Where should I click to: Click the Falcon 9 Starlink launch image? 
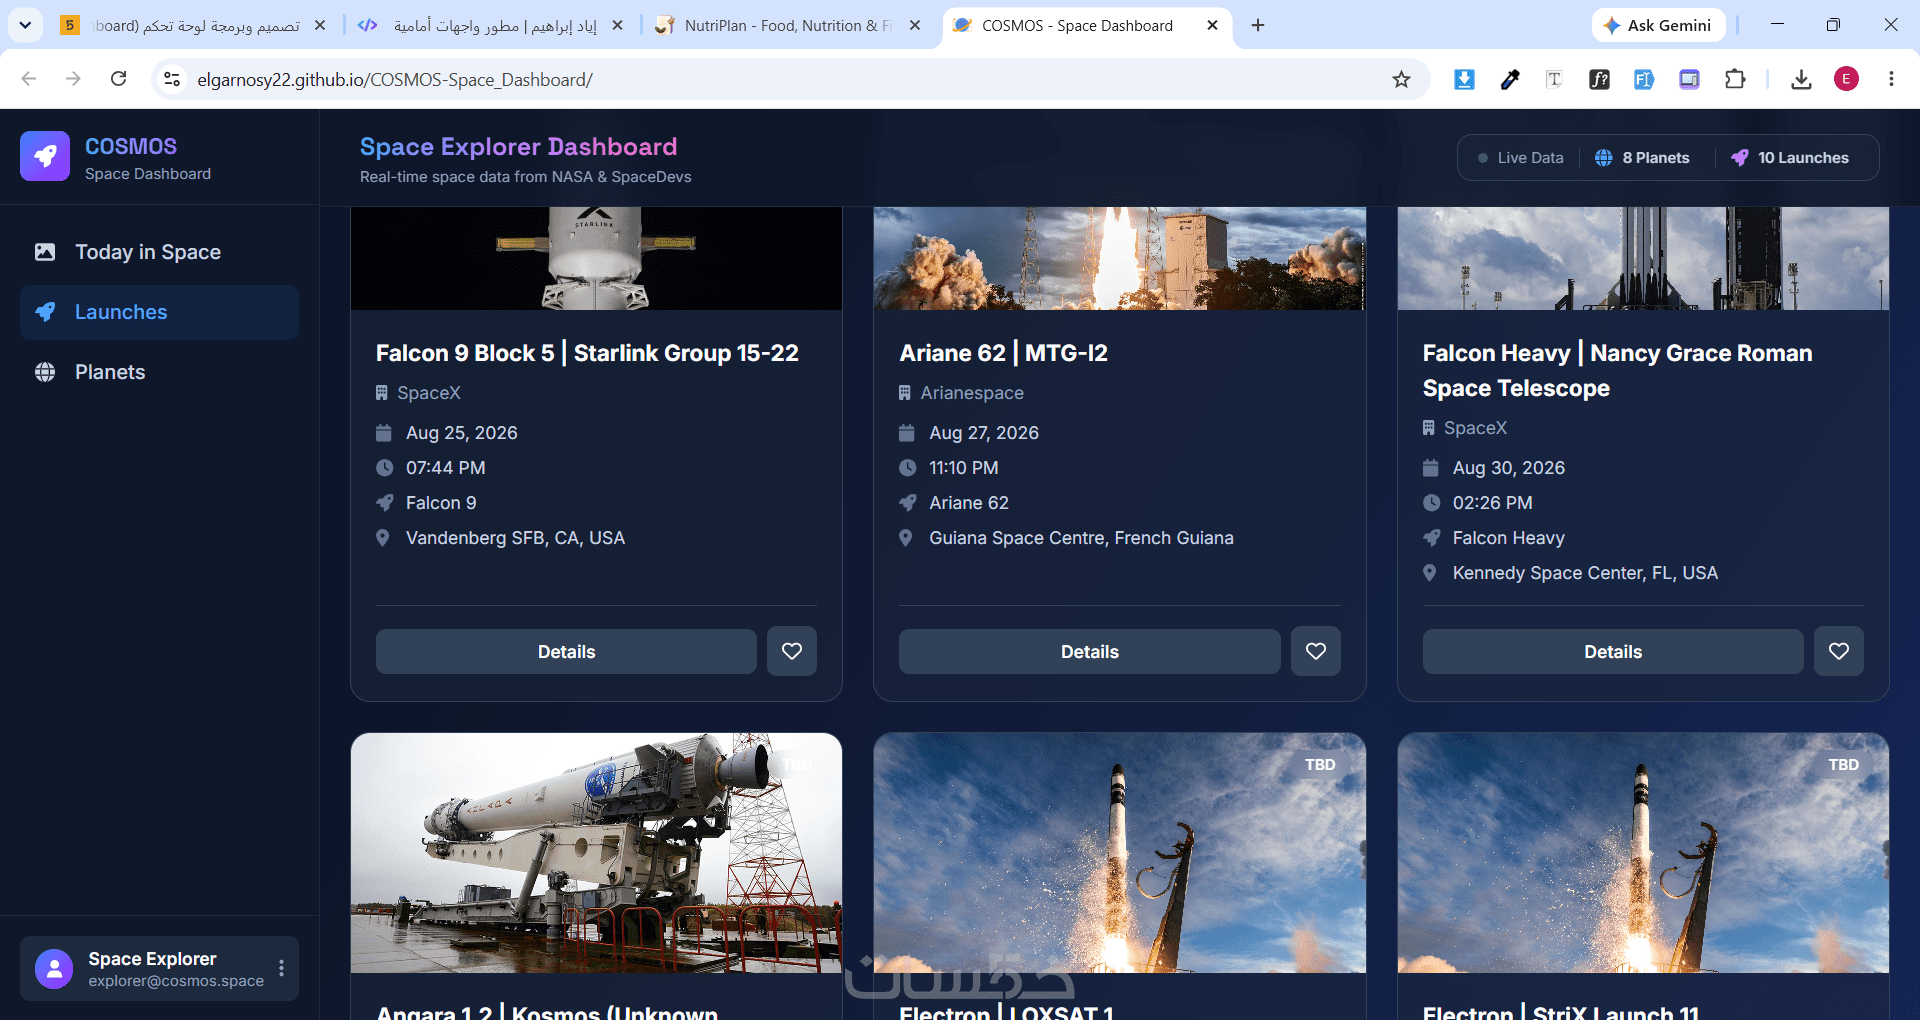click(596, 258)
